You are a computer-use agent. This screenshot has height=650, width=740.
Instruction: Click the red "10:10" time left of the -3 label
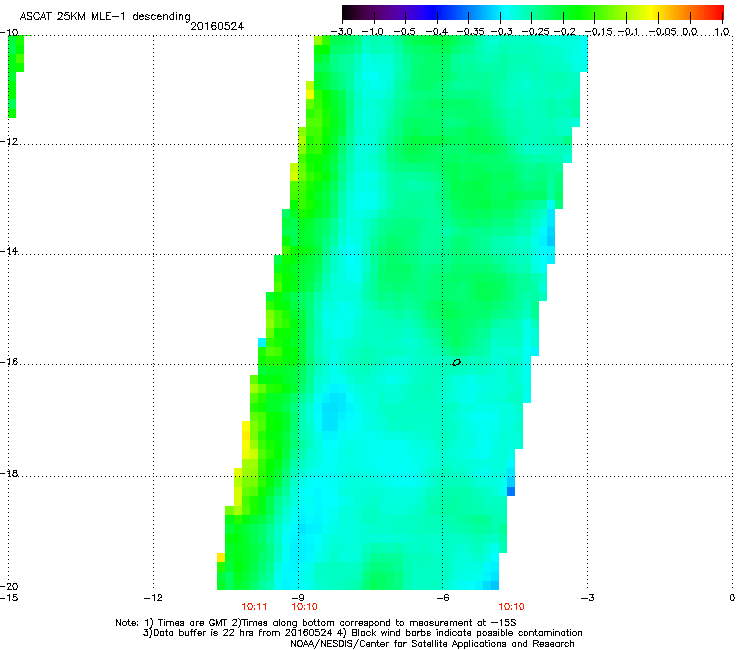[512, 607]
